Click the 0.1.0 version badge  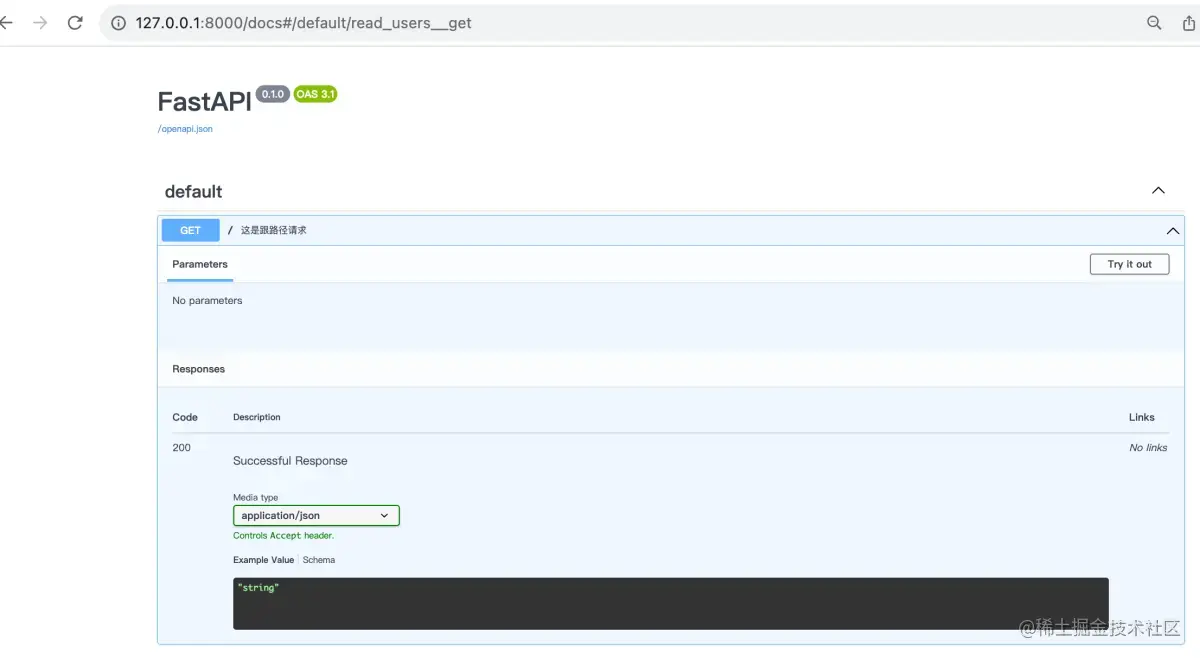tap(273, 94)
